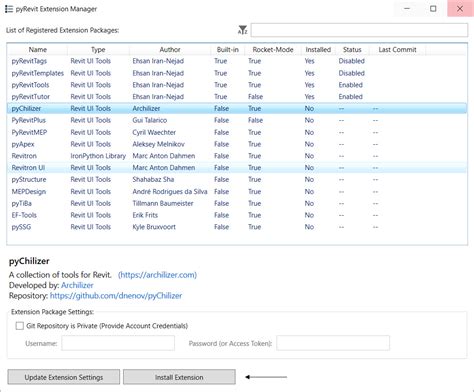Screen dimensions: 474x392
Task: Sort by the Rocket-Mode column header
Action: pos(273,50)
